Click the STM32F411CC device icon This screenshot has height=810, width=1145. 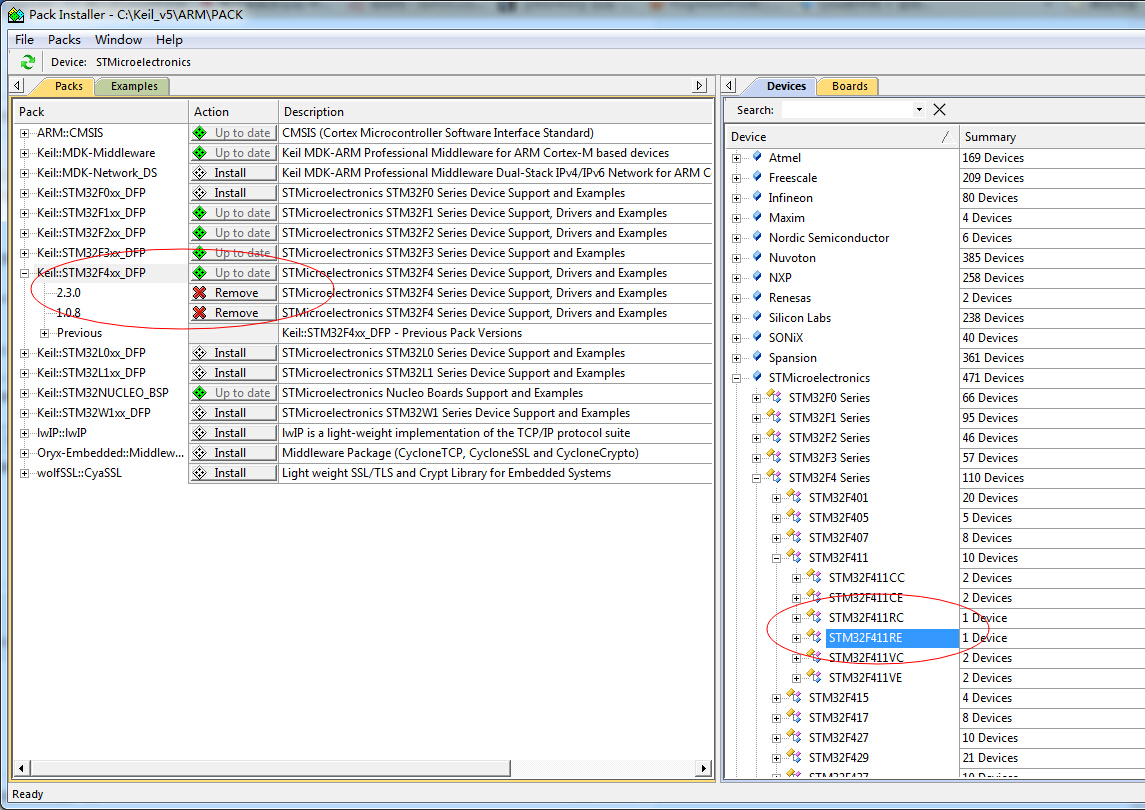tap(814, 577)
